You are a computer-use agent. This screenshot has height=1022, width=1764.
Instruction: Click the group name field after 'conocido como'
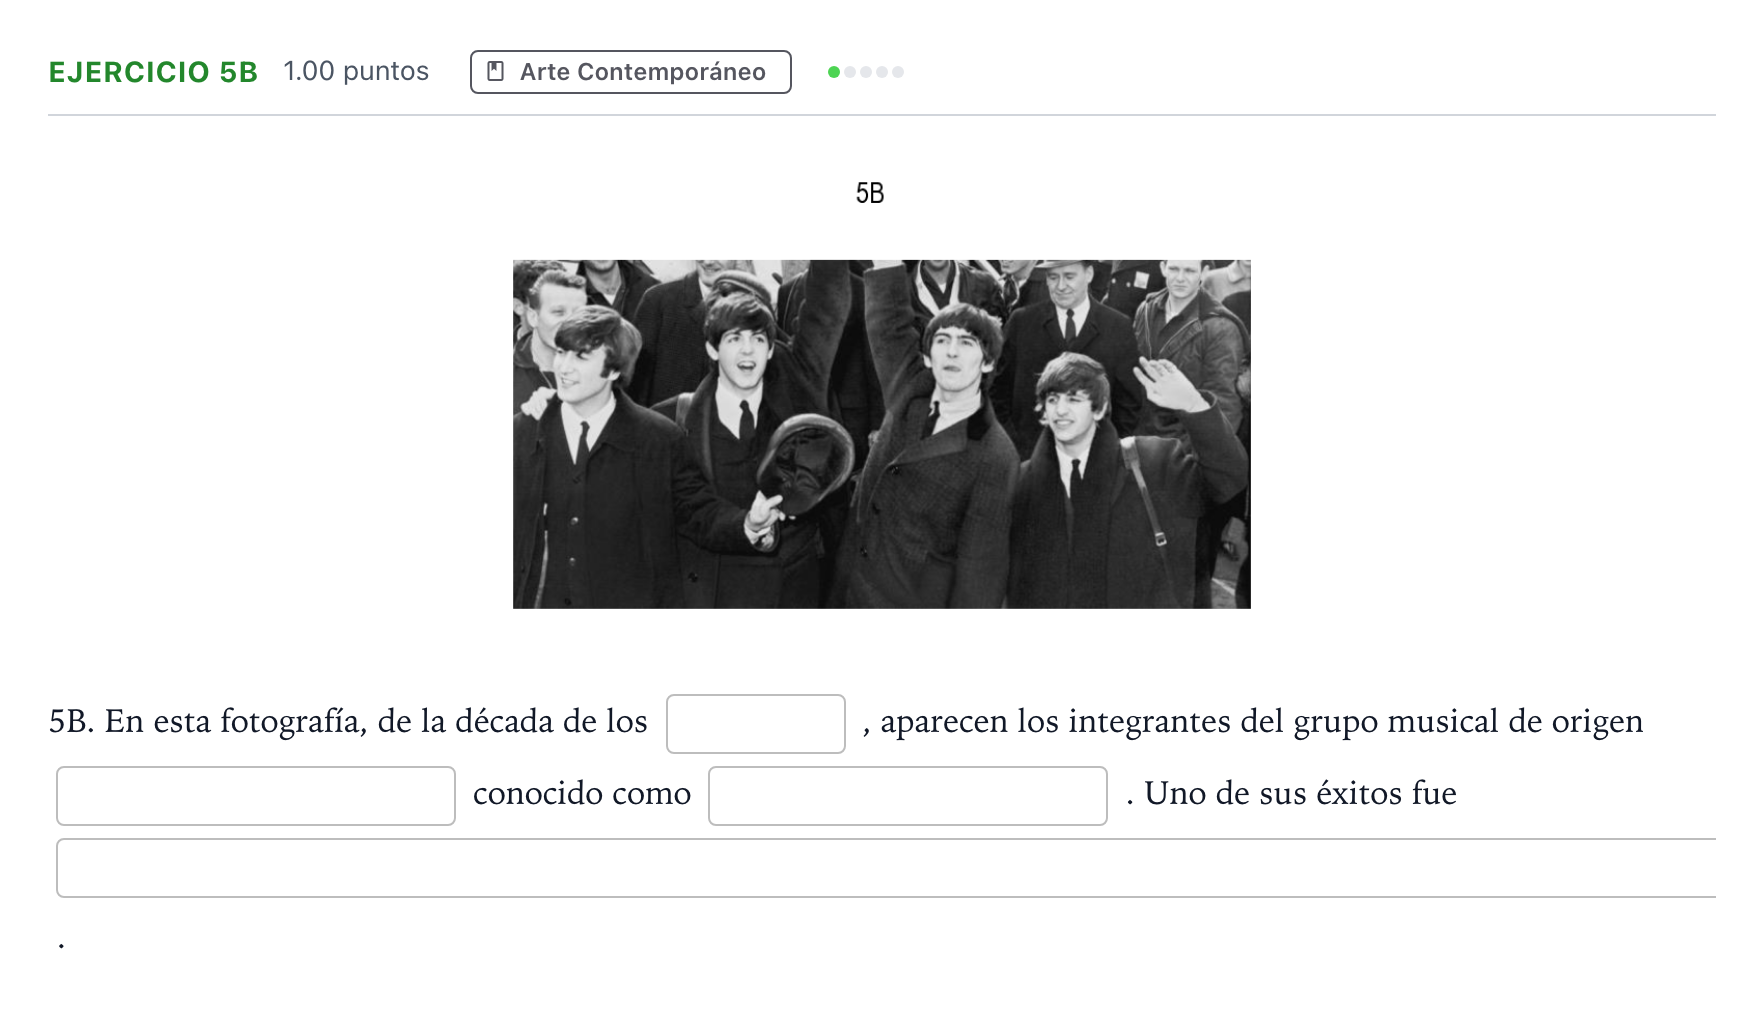pos(908,796)
